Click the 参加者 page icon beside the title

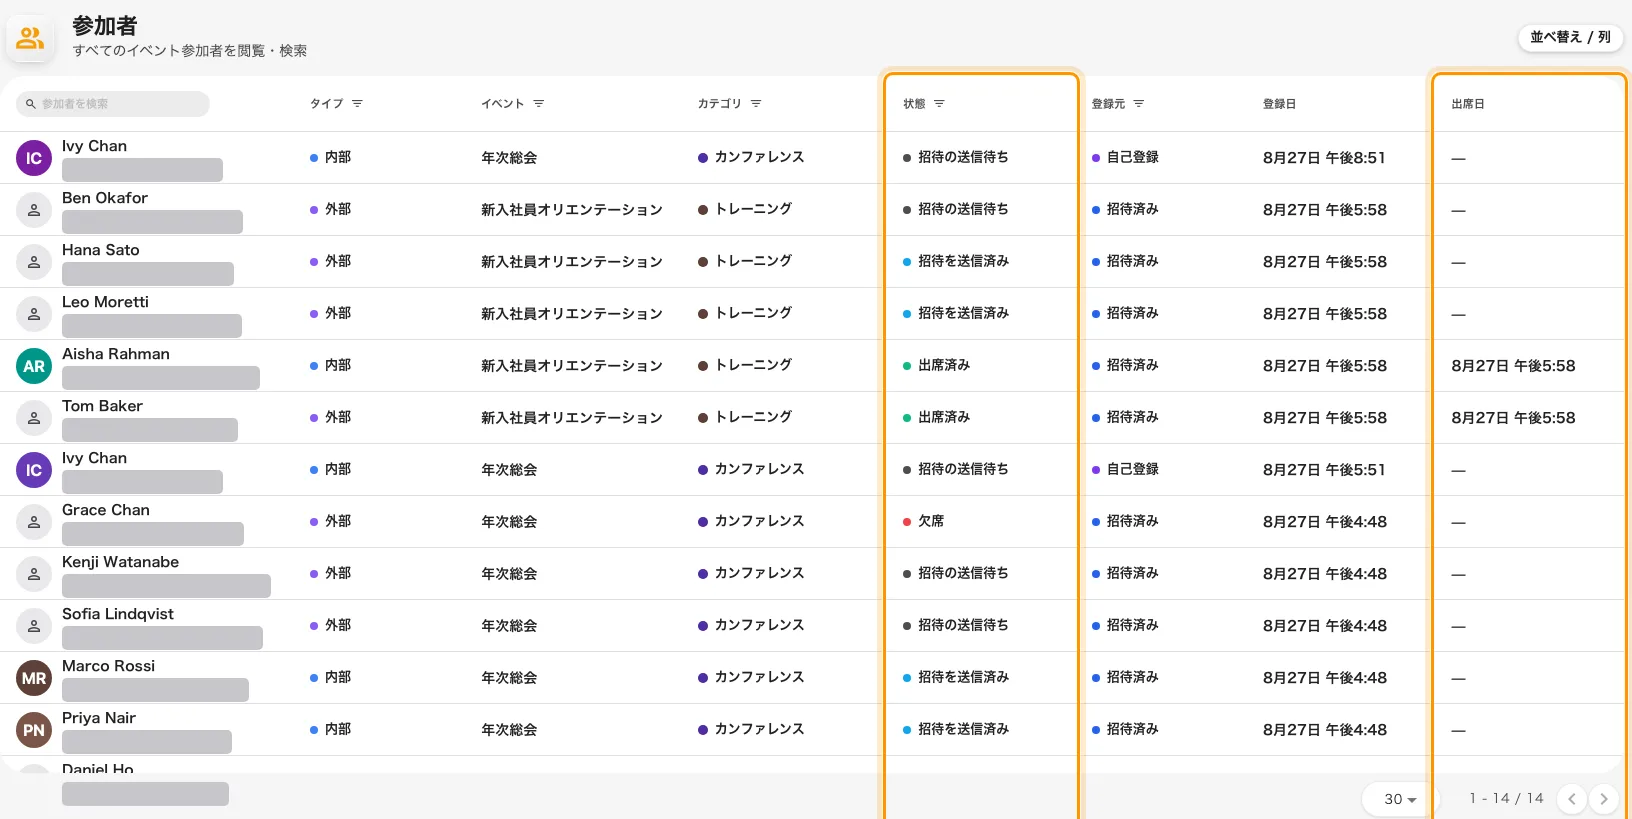click(x=31, y=39)
